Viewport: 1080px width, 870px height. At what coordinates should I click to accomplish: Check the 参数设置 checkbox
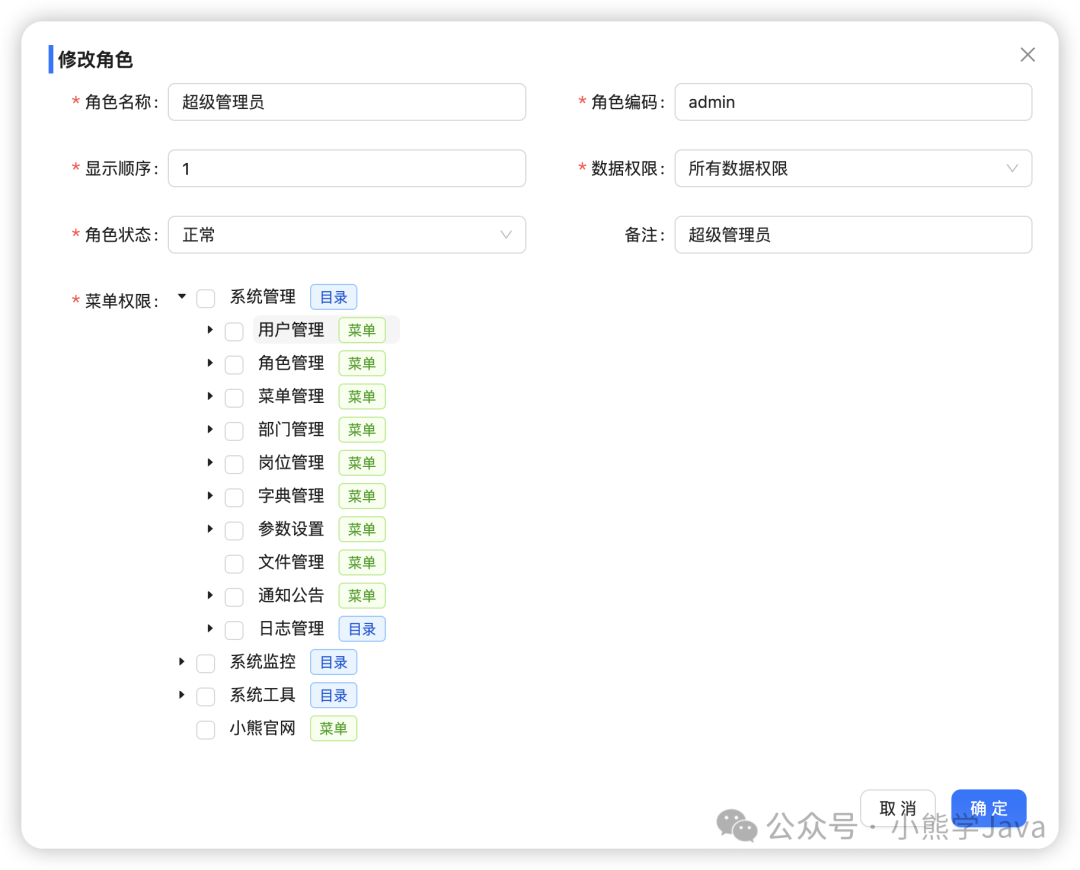click(x=234, y=530)
